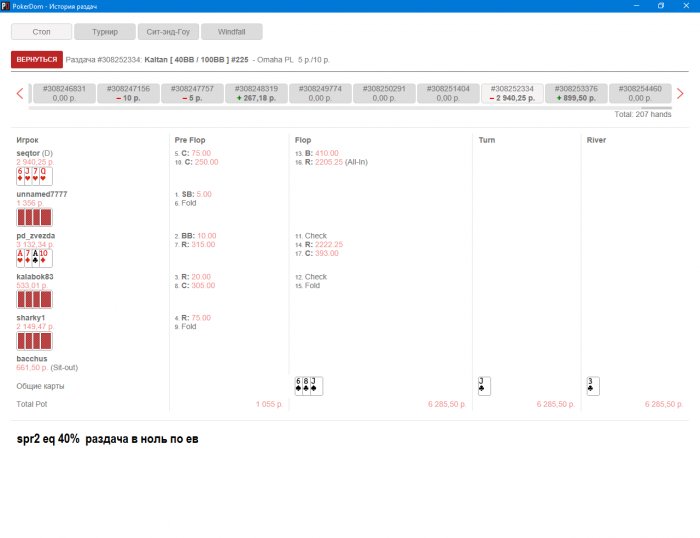
Task: Click player name unnamed7777
Action: click(42, 194)
